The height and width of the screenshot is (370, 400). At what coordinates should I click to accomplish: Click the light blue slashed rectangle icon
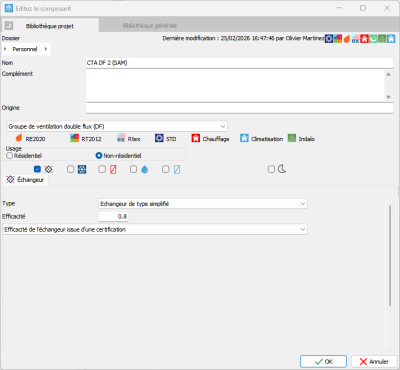coord(177,169)
